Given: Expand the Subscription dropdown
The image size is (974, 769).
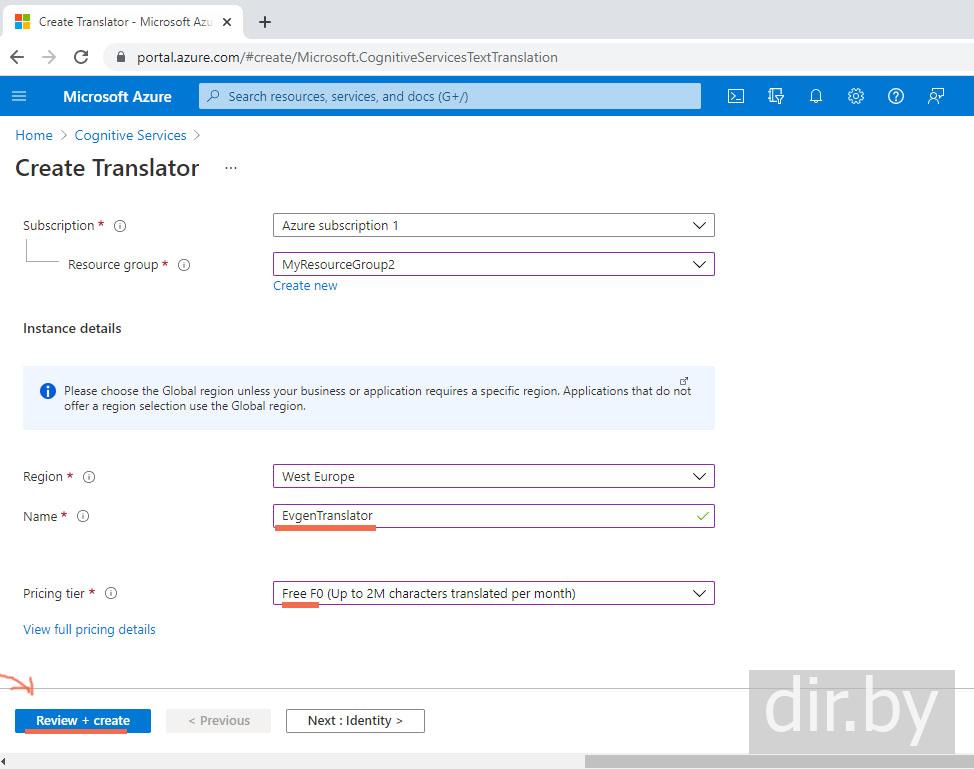Looking at the screenshot, I should [x=494, y=225].
